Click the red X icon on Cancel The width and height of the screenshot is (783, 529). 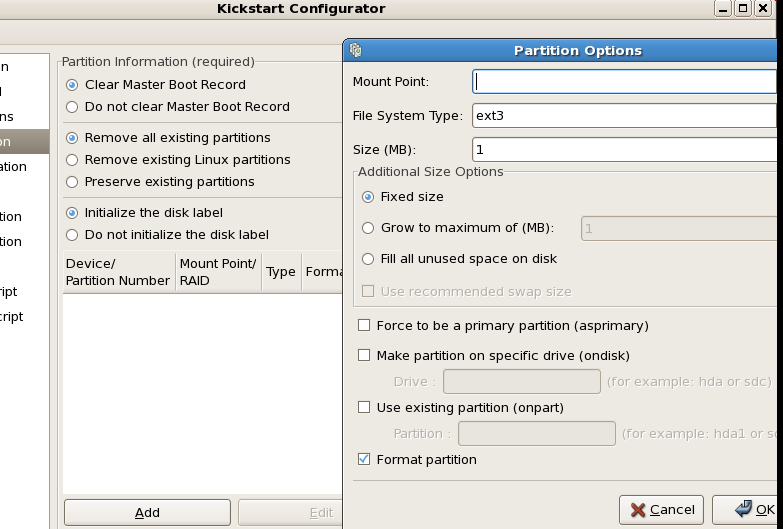(637, 510)
